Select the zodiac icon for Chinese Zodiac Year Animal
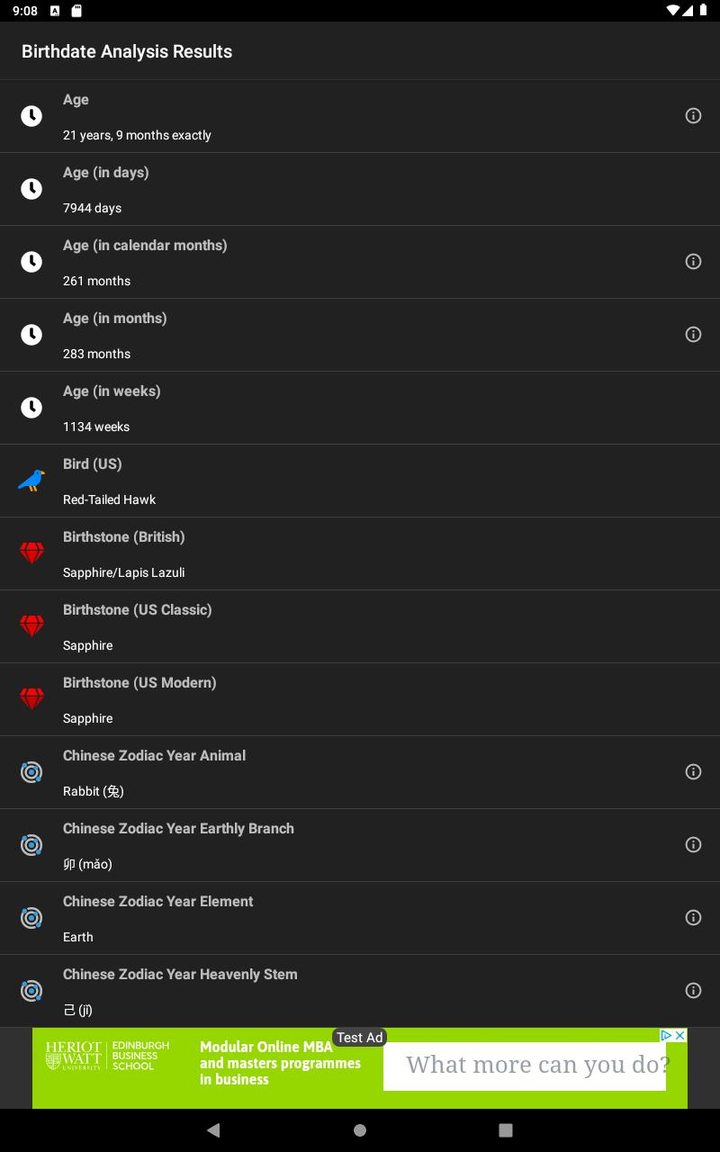This screenshot has height=1152, width=720. 31,772
